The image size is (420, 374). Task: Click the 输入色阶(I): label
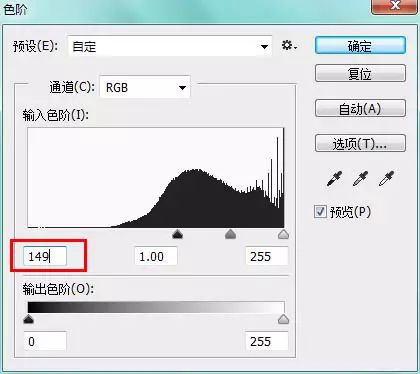point(55,115)
